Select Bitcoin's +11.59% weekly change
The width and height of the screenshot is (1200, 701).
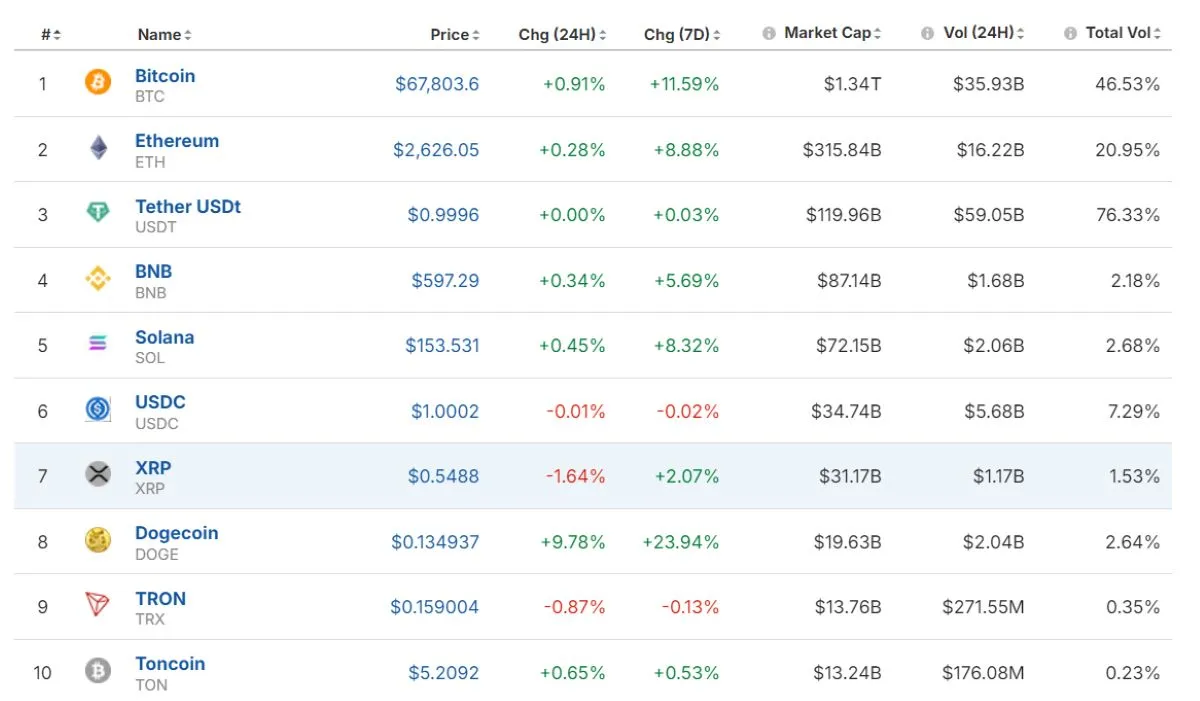[x=684, y=84]
